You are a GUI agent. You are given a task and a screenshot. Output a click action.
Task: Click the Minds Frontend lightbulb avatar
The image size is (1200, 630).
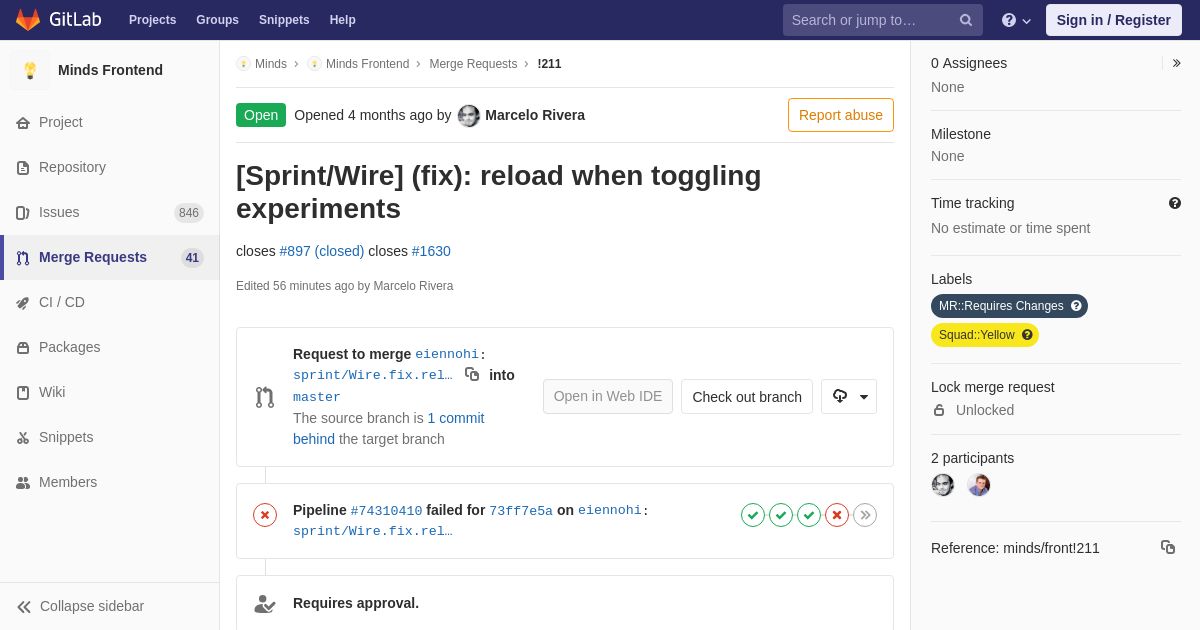tap(30, 70)
